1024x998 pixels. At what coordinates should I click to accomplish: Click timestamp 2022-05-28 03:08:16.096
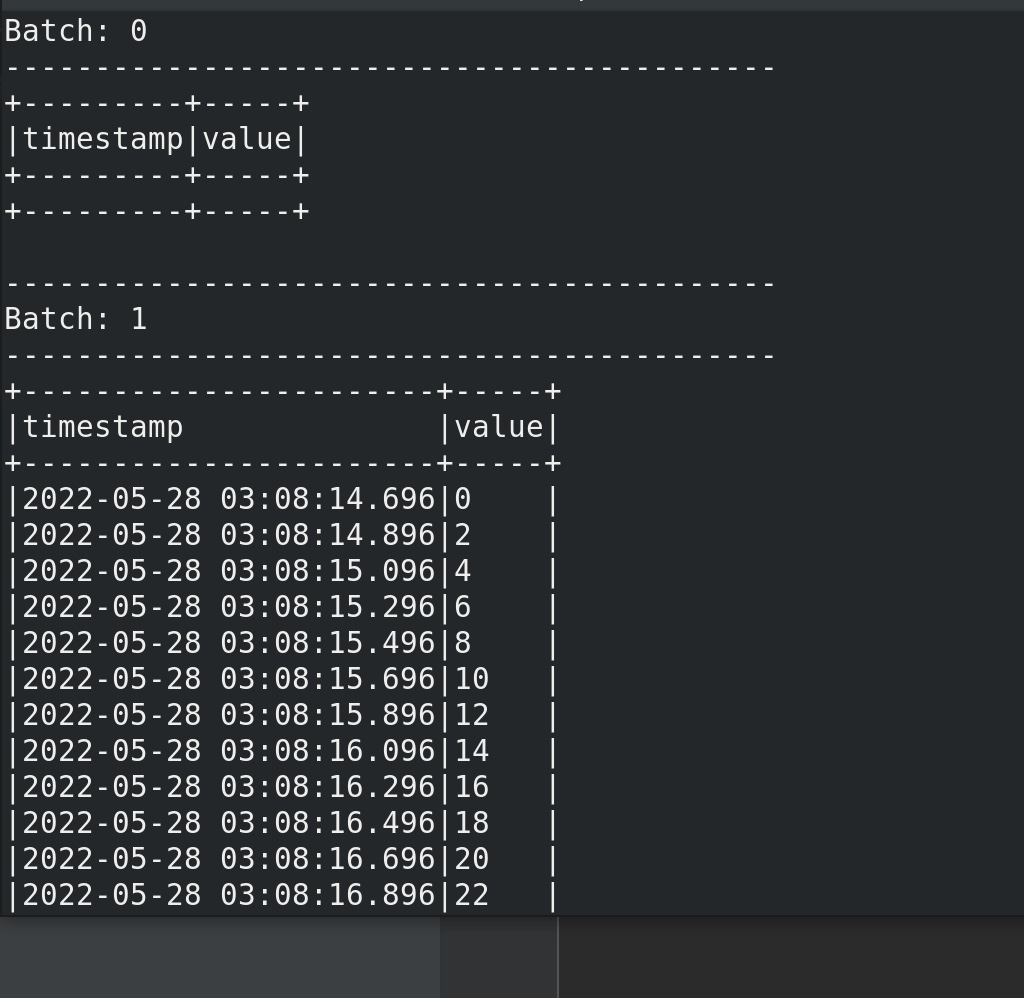(x=229, y=751)
